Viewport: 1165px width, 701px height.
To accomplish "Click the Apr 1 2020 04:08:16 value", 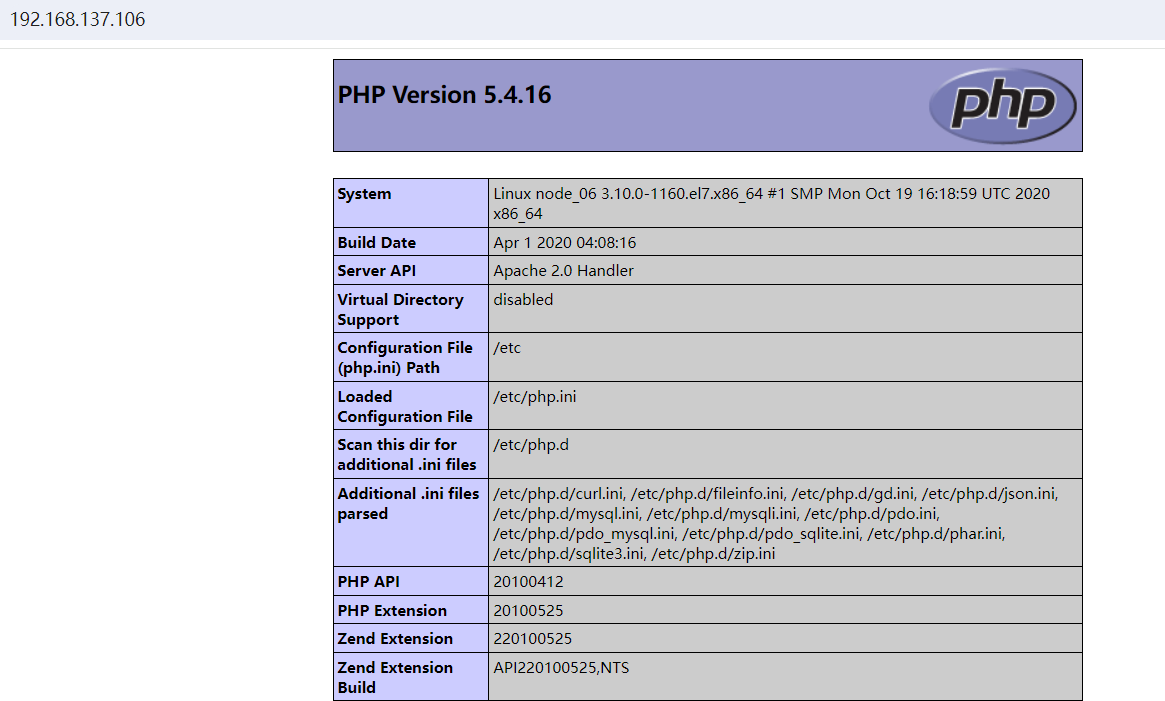I will (x=565, y=242).
